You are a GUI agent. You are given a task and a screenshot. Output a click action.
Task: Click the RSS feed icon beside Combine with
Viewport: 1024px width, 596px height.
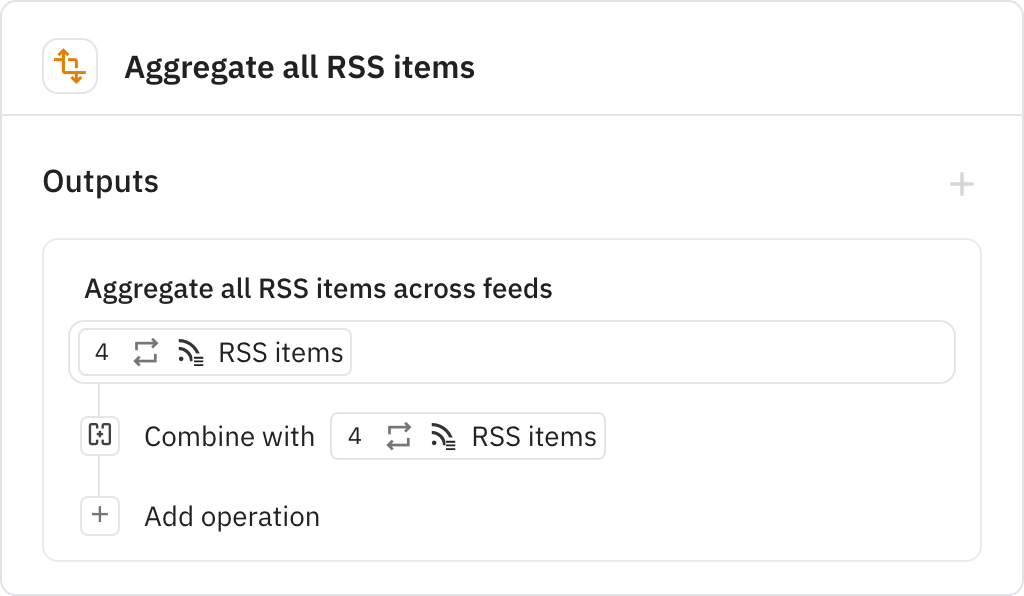[x=442, y=436]
